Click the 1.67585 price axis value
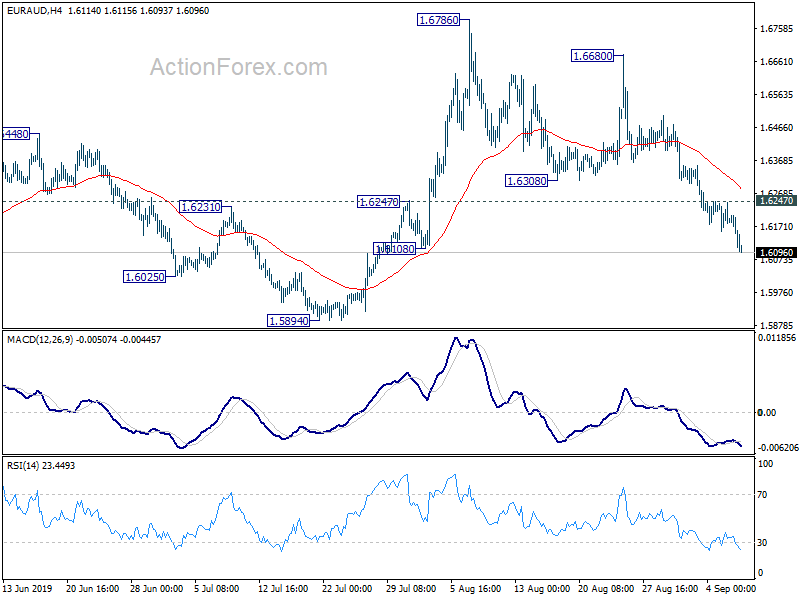Viewport: 800px width, 600px height. click(x=777, y=29)
